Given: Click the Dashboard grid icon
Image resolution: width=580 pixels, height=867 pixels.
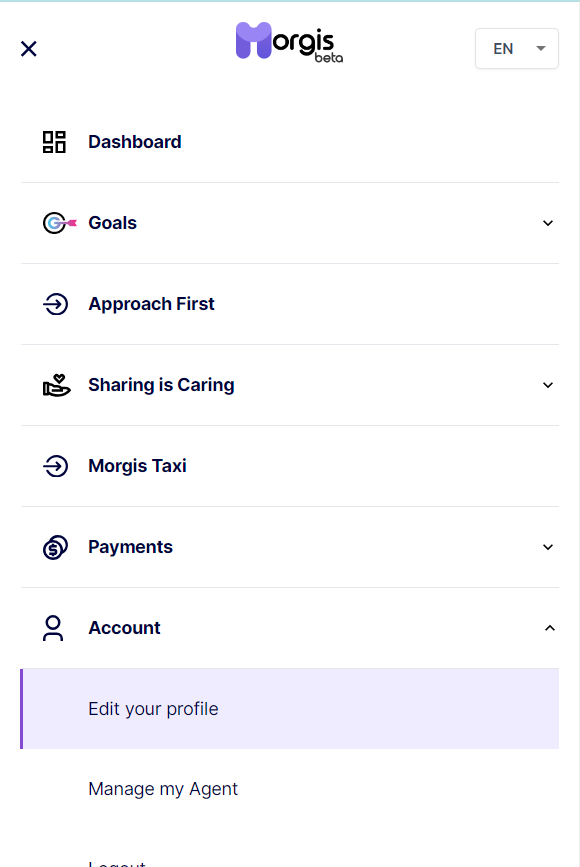Looking at the screenshot, I should coord(54,142).
